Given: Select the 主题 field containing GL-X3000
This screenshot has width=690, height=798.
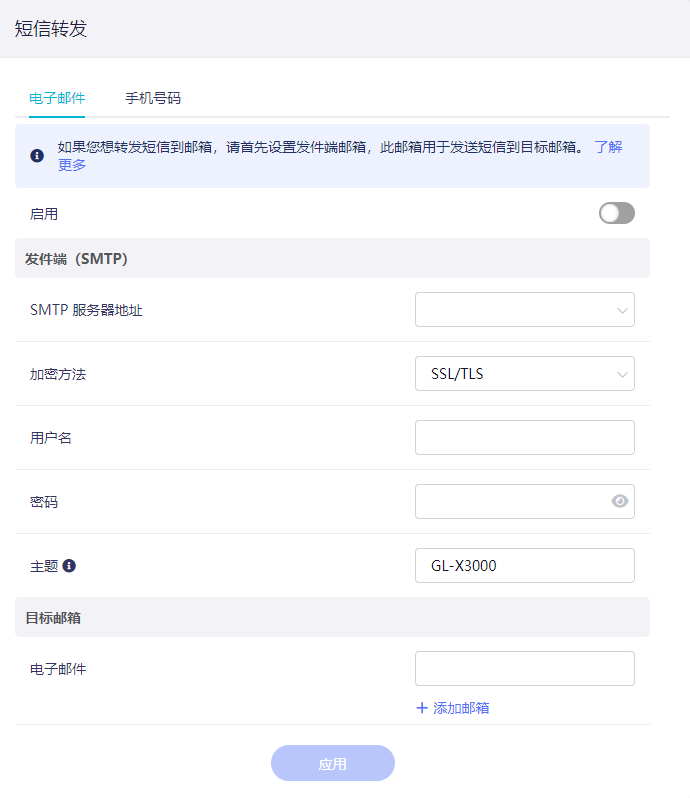Looking at the screenshot, I should click(524, 565).
